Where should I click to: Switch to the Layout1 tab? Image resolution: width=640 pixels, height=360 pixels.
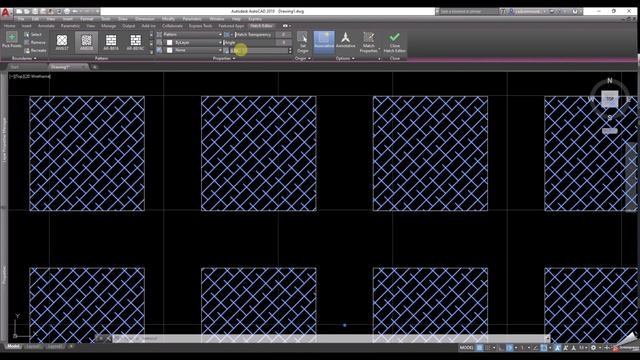point(33,347)
